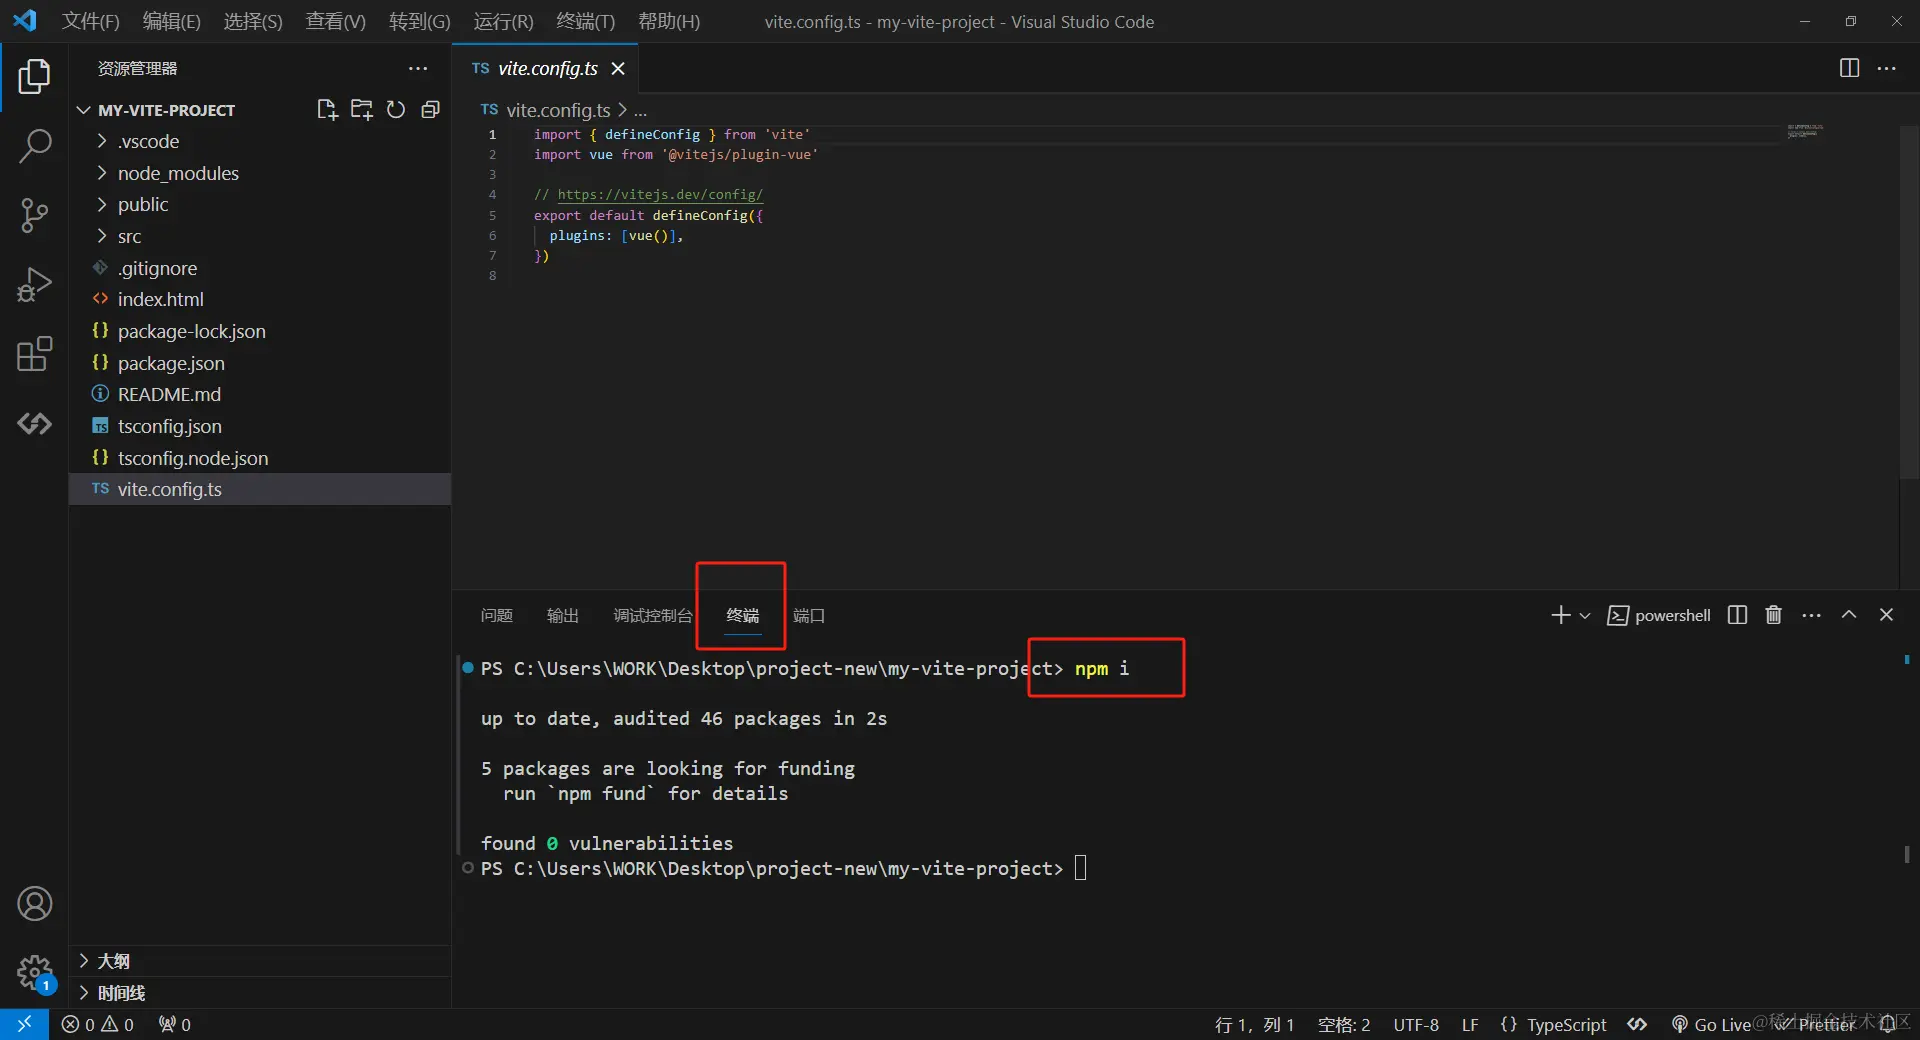Kill terminal with trash icon

pyautogui.click(x=1773, y=615)
